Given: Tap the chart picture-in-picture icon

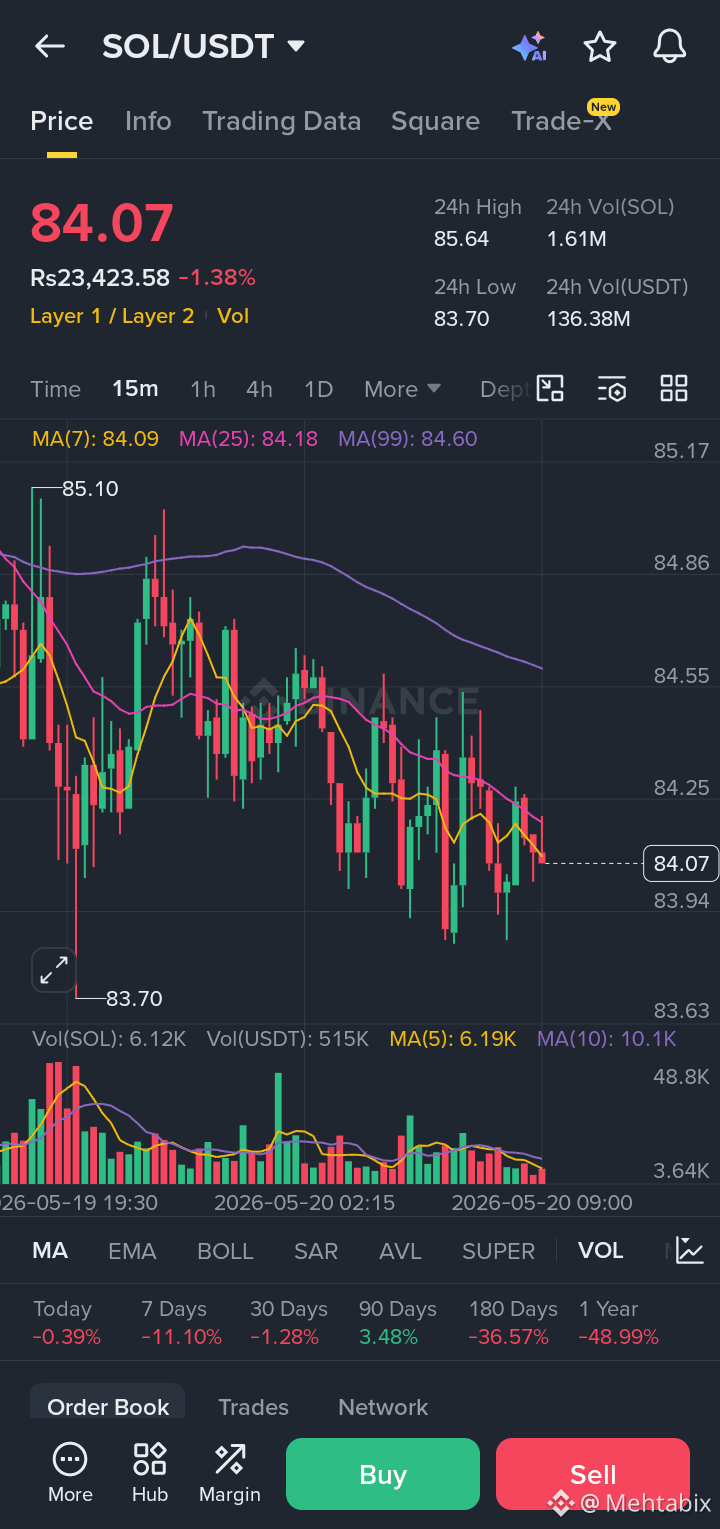Looking at the screenshot, I should (550, 389).
